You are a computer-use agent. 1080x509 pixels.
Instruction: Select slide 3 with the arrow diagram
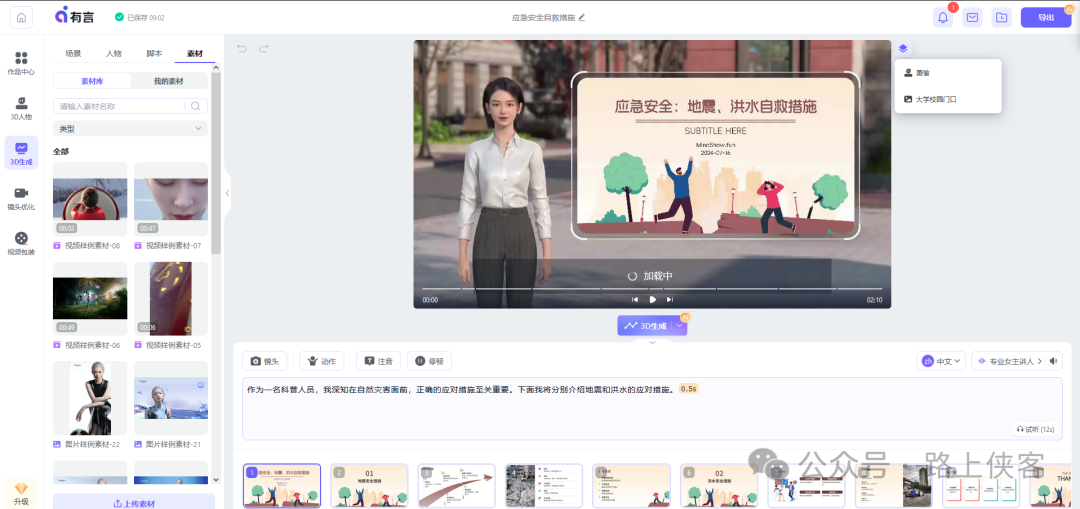pyautogui.click(x=457, y=486)
